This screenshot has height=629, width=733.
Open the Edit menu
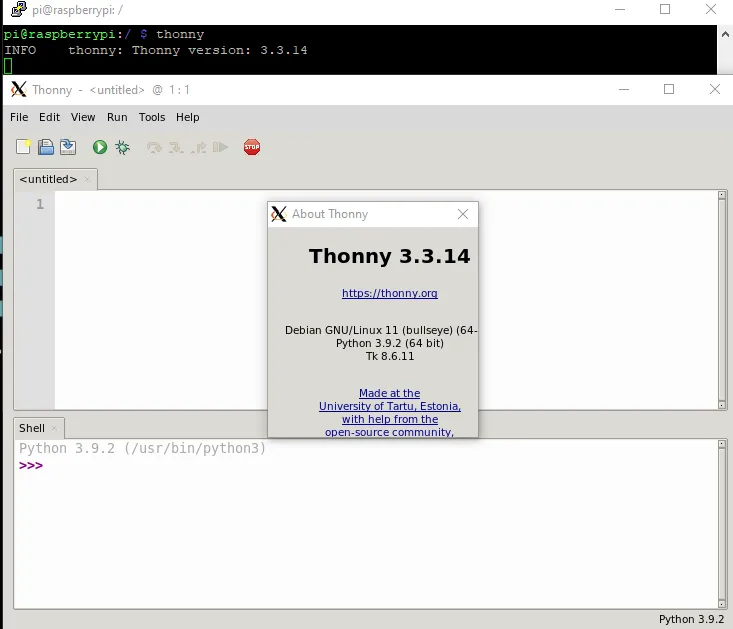(49, 117)
